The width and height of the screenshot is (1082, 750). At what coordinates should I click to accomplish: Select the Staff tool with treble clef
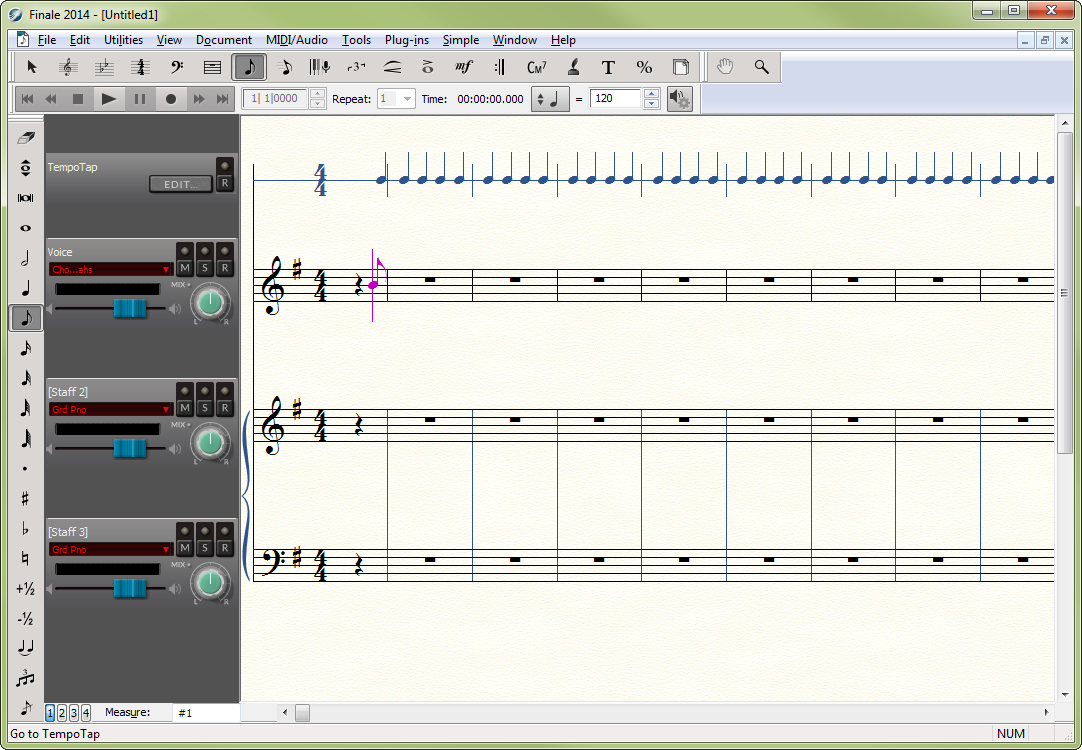(68, 67)
